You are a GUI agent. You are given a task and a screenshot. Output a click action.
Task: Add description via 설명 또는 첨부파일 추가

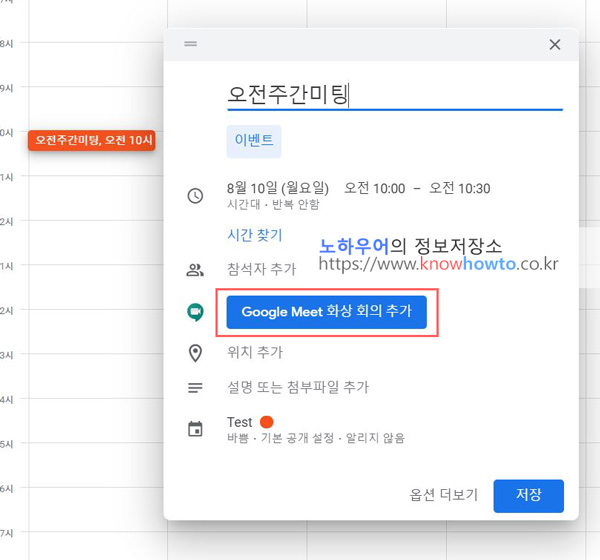(x=298, y=387)
